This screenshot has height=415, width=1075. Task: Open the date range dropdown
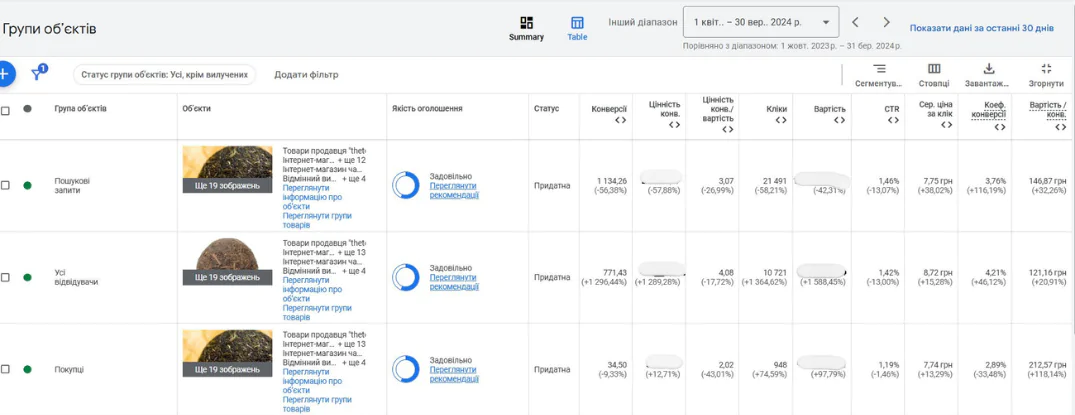[761, 22]
